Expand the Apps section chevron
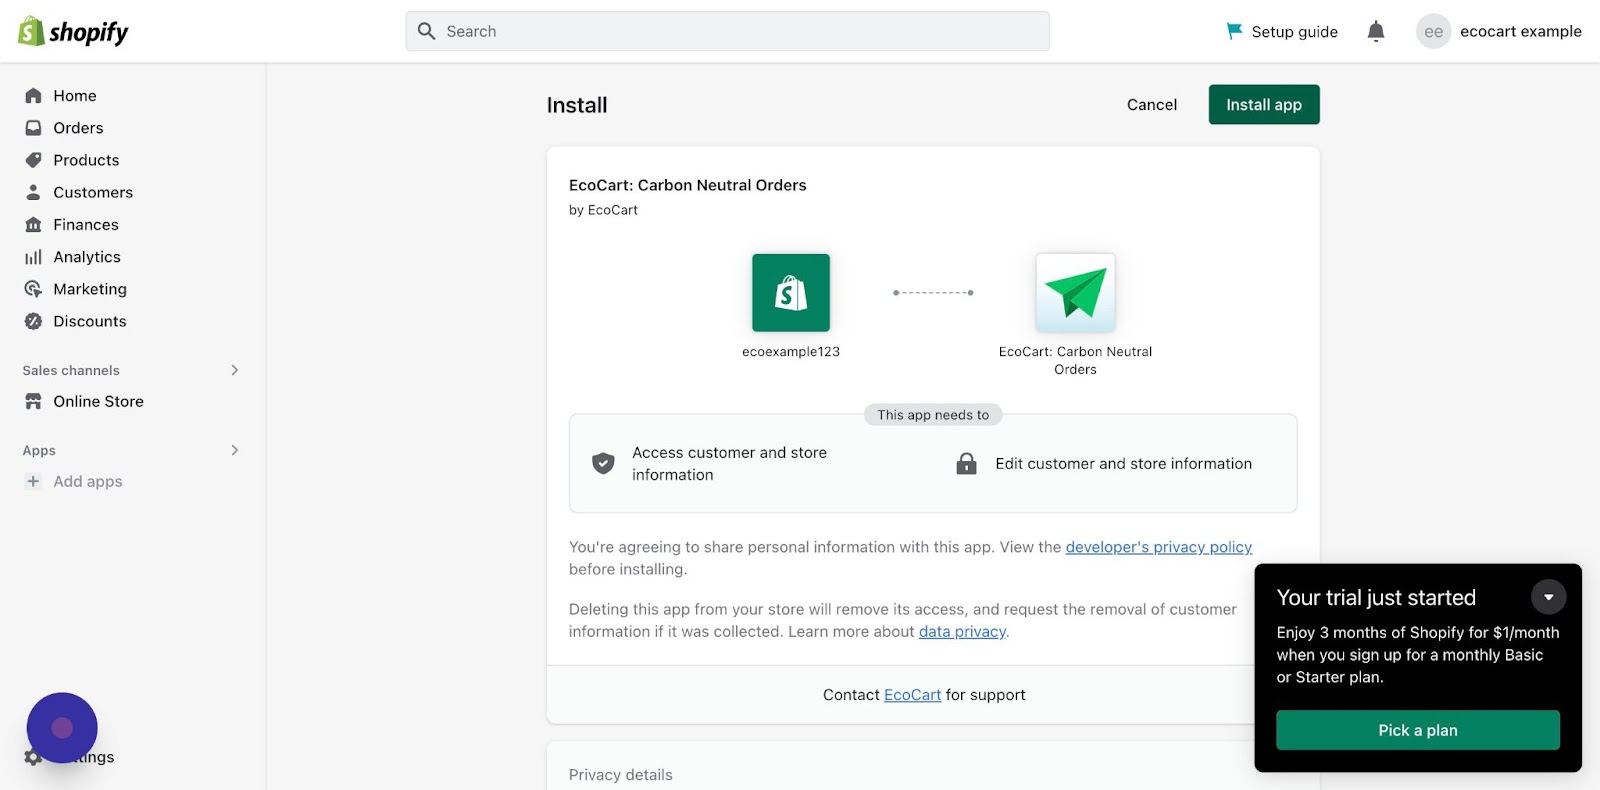The height and width of the screenshot is (790, 1600). [x=235, y=450]
